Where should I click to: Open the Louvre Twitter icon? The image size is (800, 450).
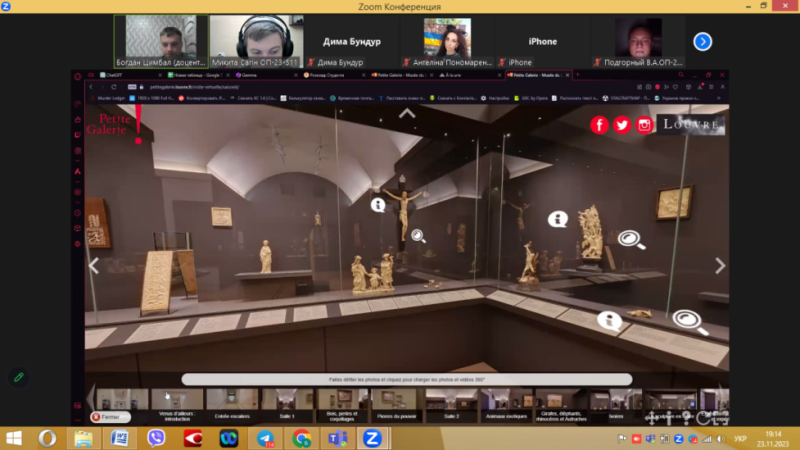click(621, 125)
